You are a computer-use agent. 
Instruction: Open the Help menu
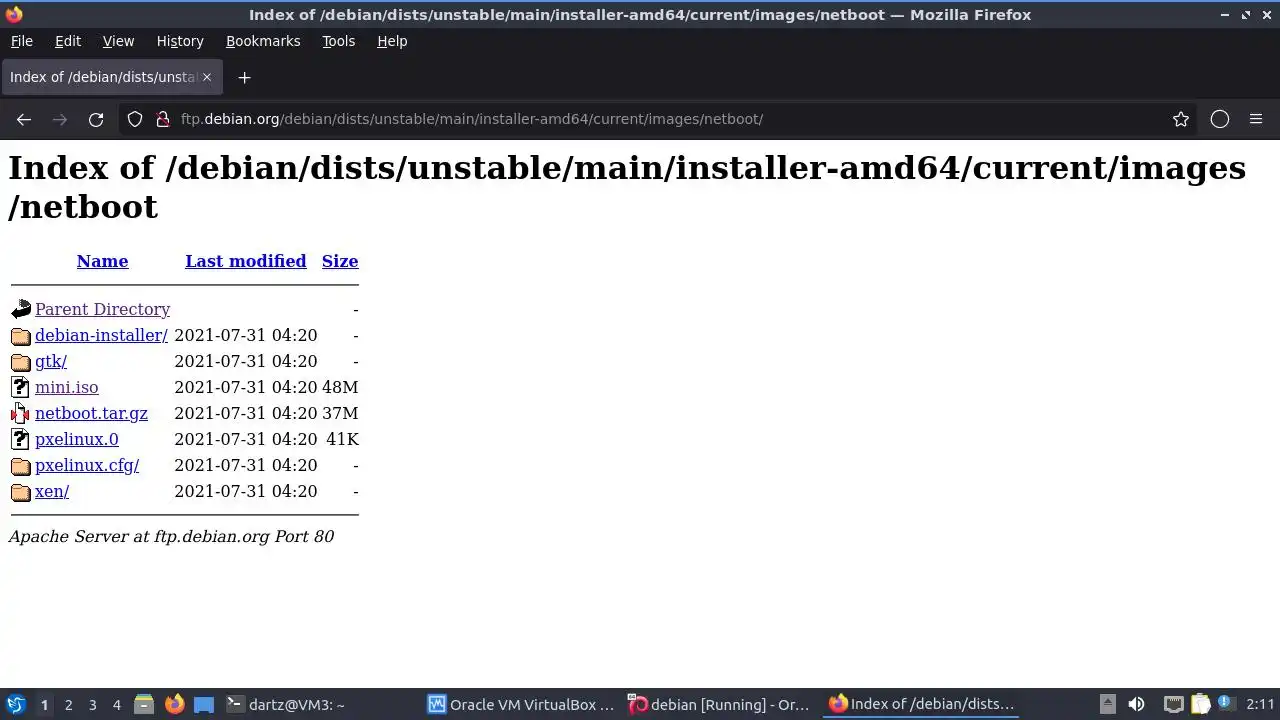coord(392,41)
